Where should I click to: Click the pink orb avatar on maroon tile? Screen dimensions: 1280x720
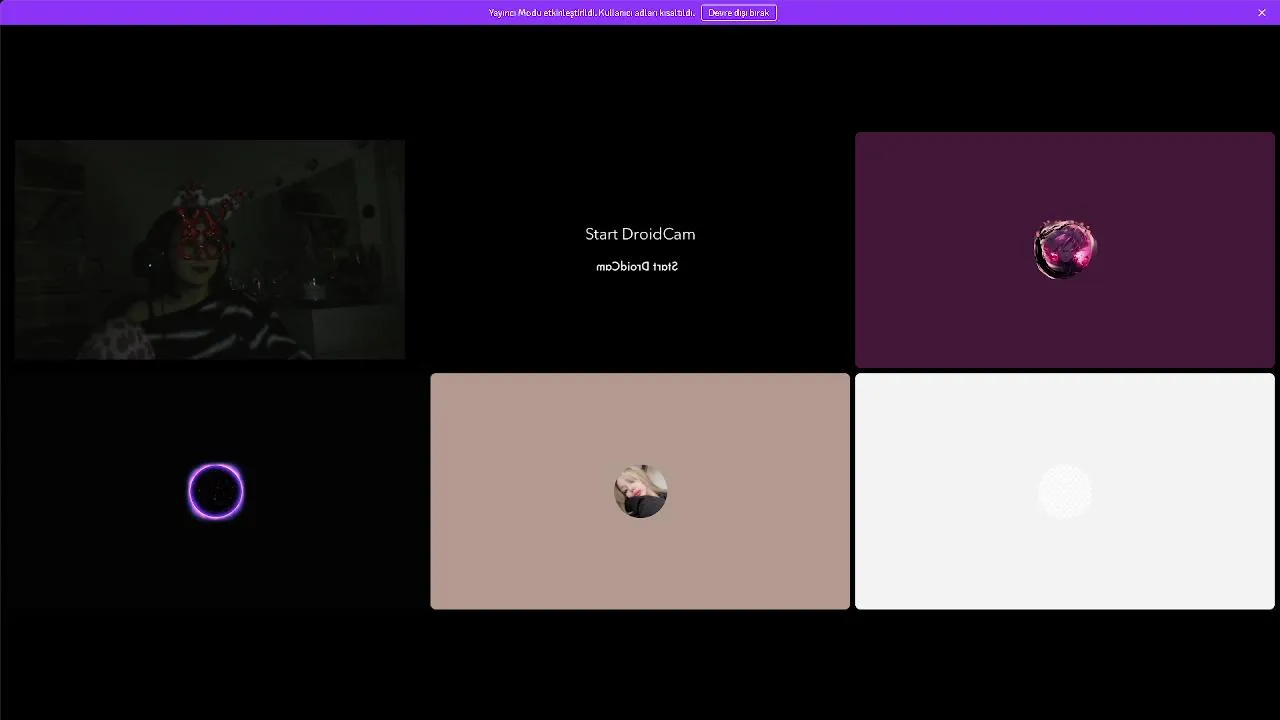(1065, 249)
